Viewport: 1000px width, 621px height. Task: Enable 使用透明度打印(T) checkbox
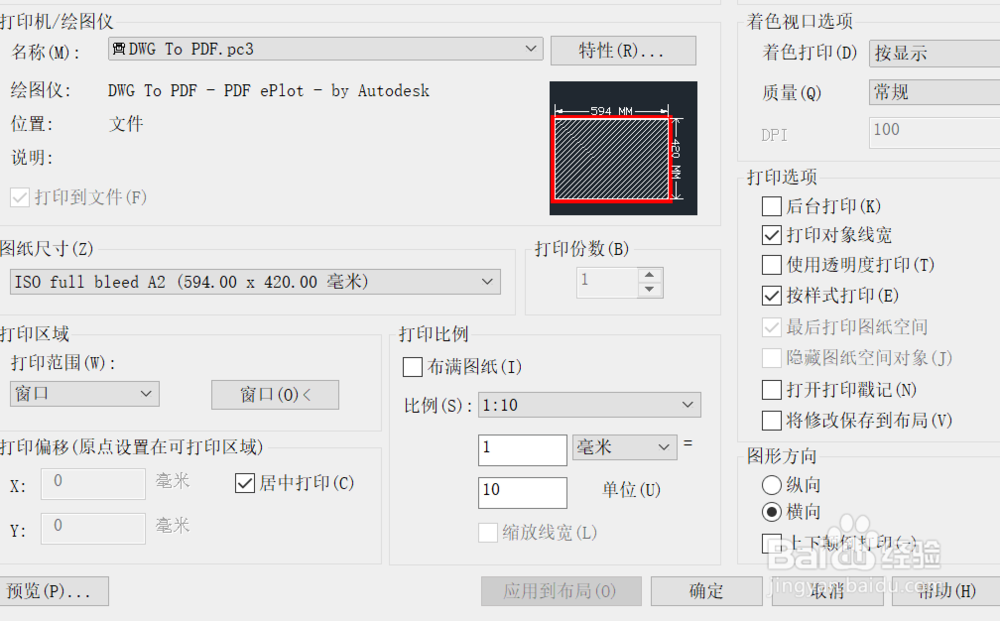tap(772, 265)
